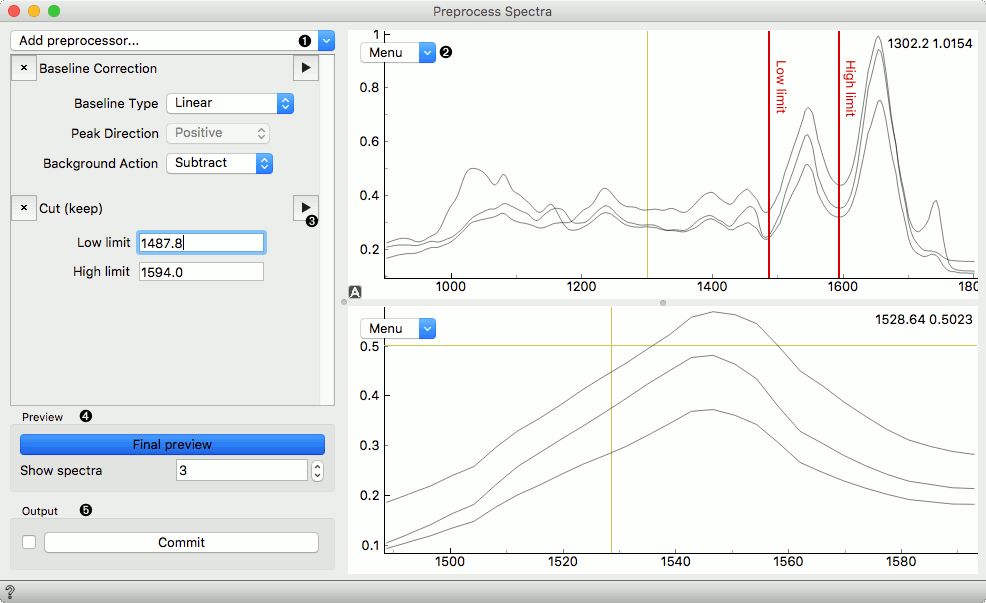Open the bottom plot Menu dropdown

click(x=397, y=329)
